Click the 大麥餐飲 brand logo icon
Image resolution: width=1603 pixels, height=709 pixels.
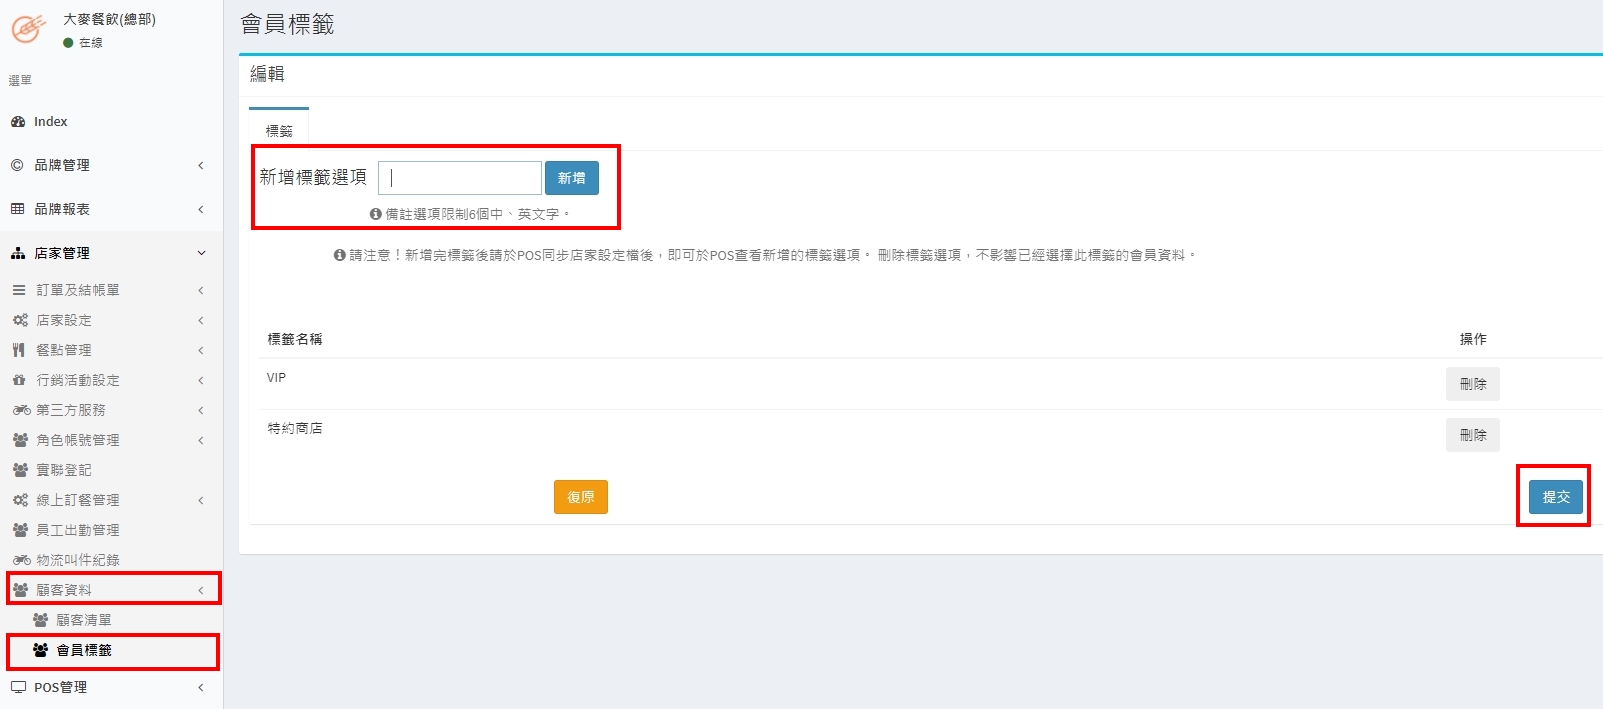point(27,29)
